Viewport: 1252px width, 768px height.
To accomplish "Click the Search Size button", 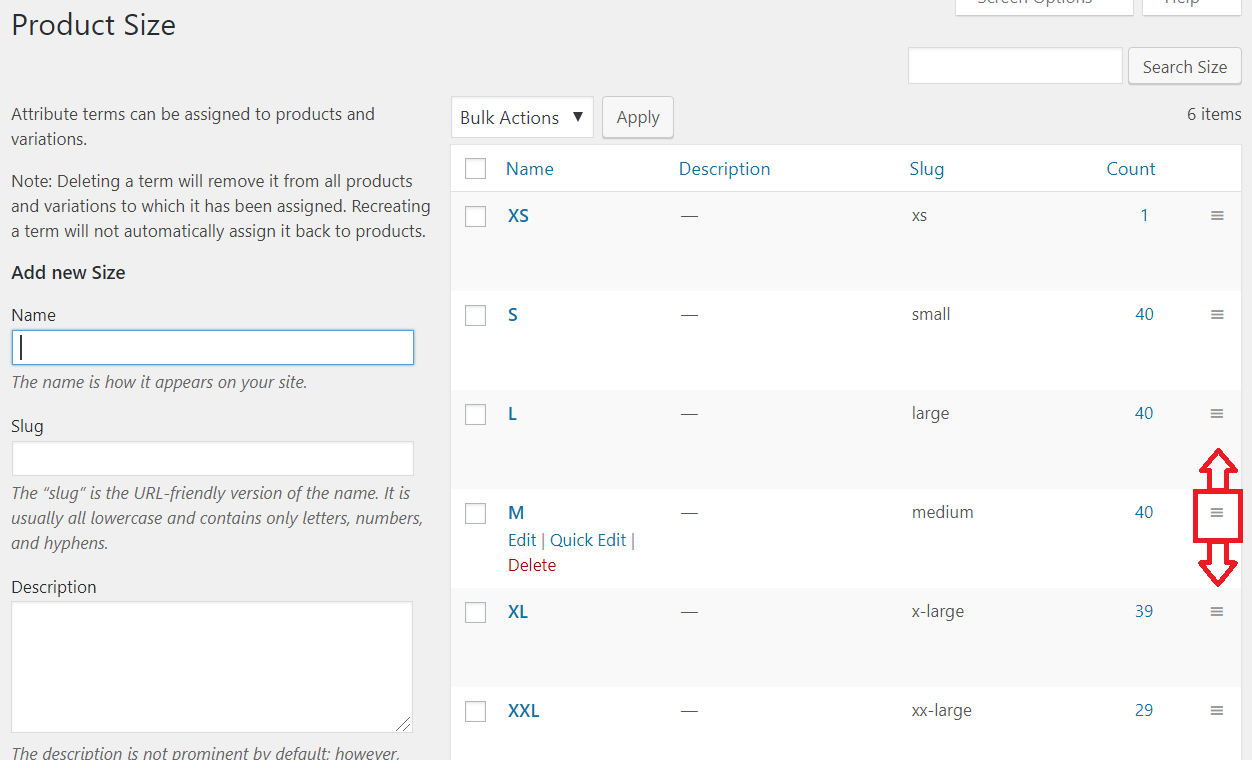I will pos(1185,67).
